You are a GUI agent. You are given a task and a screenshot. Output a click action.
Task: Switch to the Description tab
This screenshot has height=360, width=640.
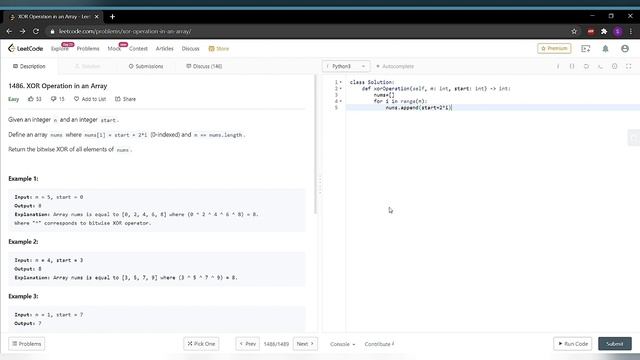pyautogui.click(x=29, y=66)
